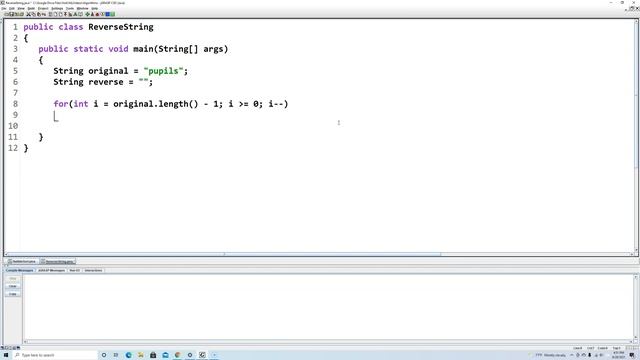Open Chrome from the taskbar
640x360 pixels.
178,355
